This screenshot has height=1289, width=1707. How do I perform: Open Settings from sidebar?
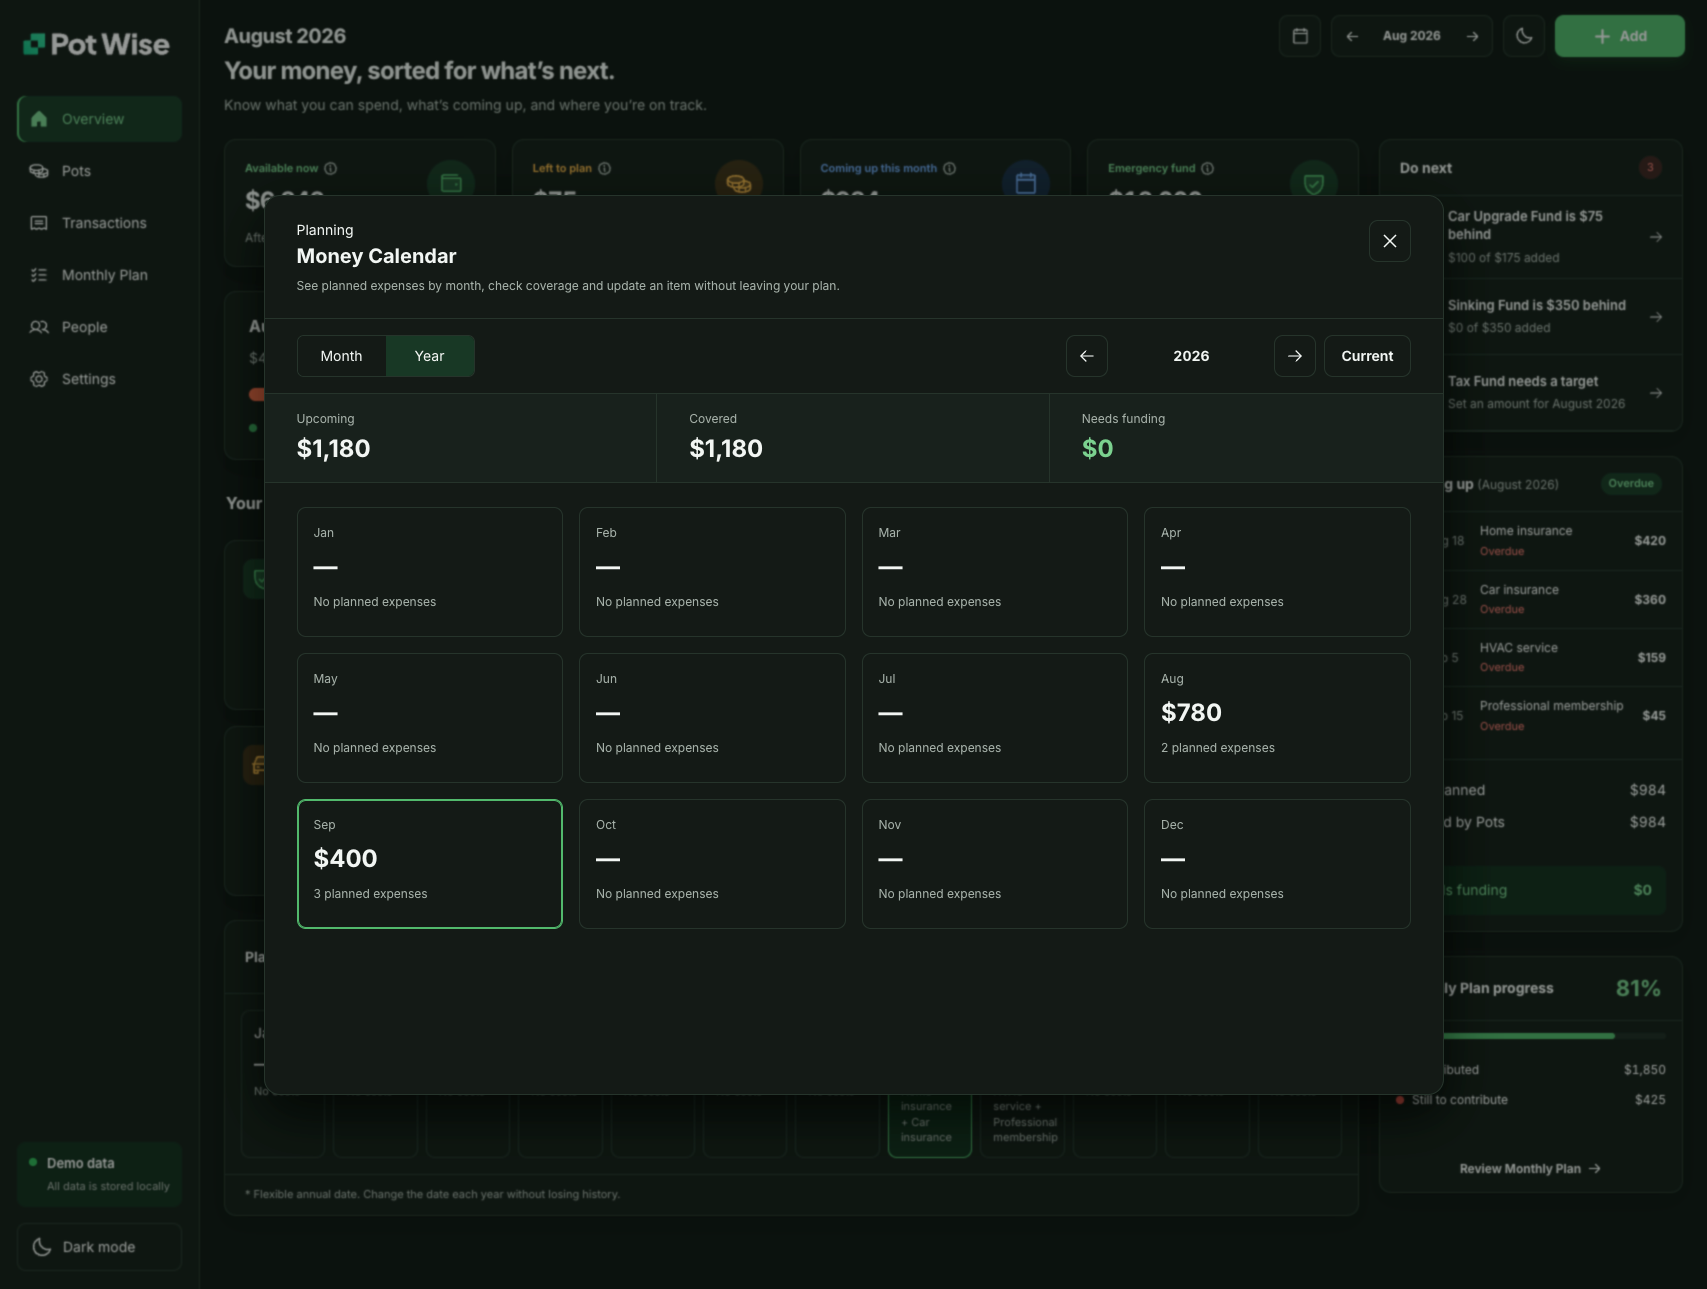tap(99, 379)
